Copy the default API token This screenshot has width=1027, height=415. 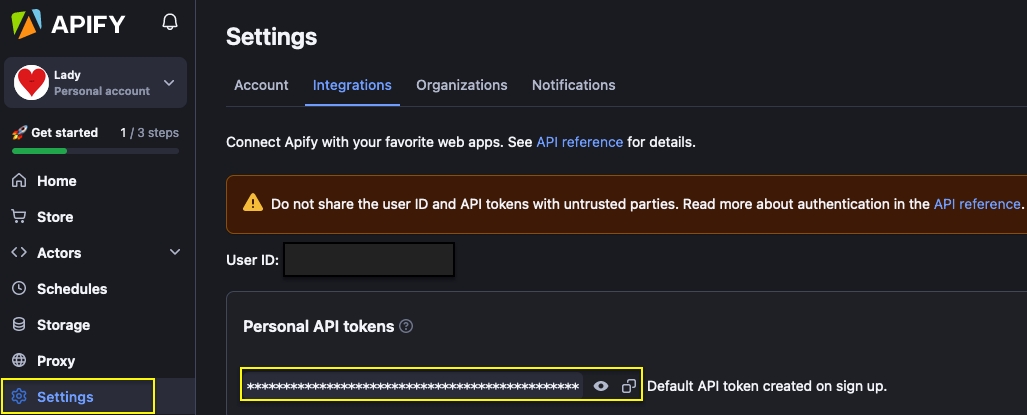pos(628,386)
